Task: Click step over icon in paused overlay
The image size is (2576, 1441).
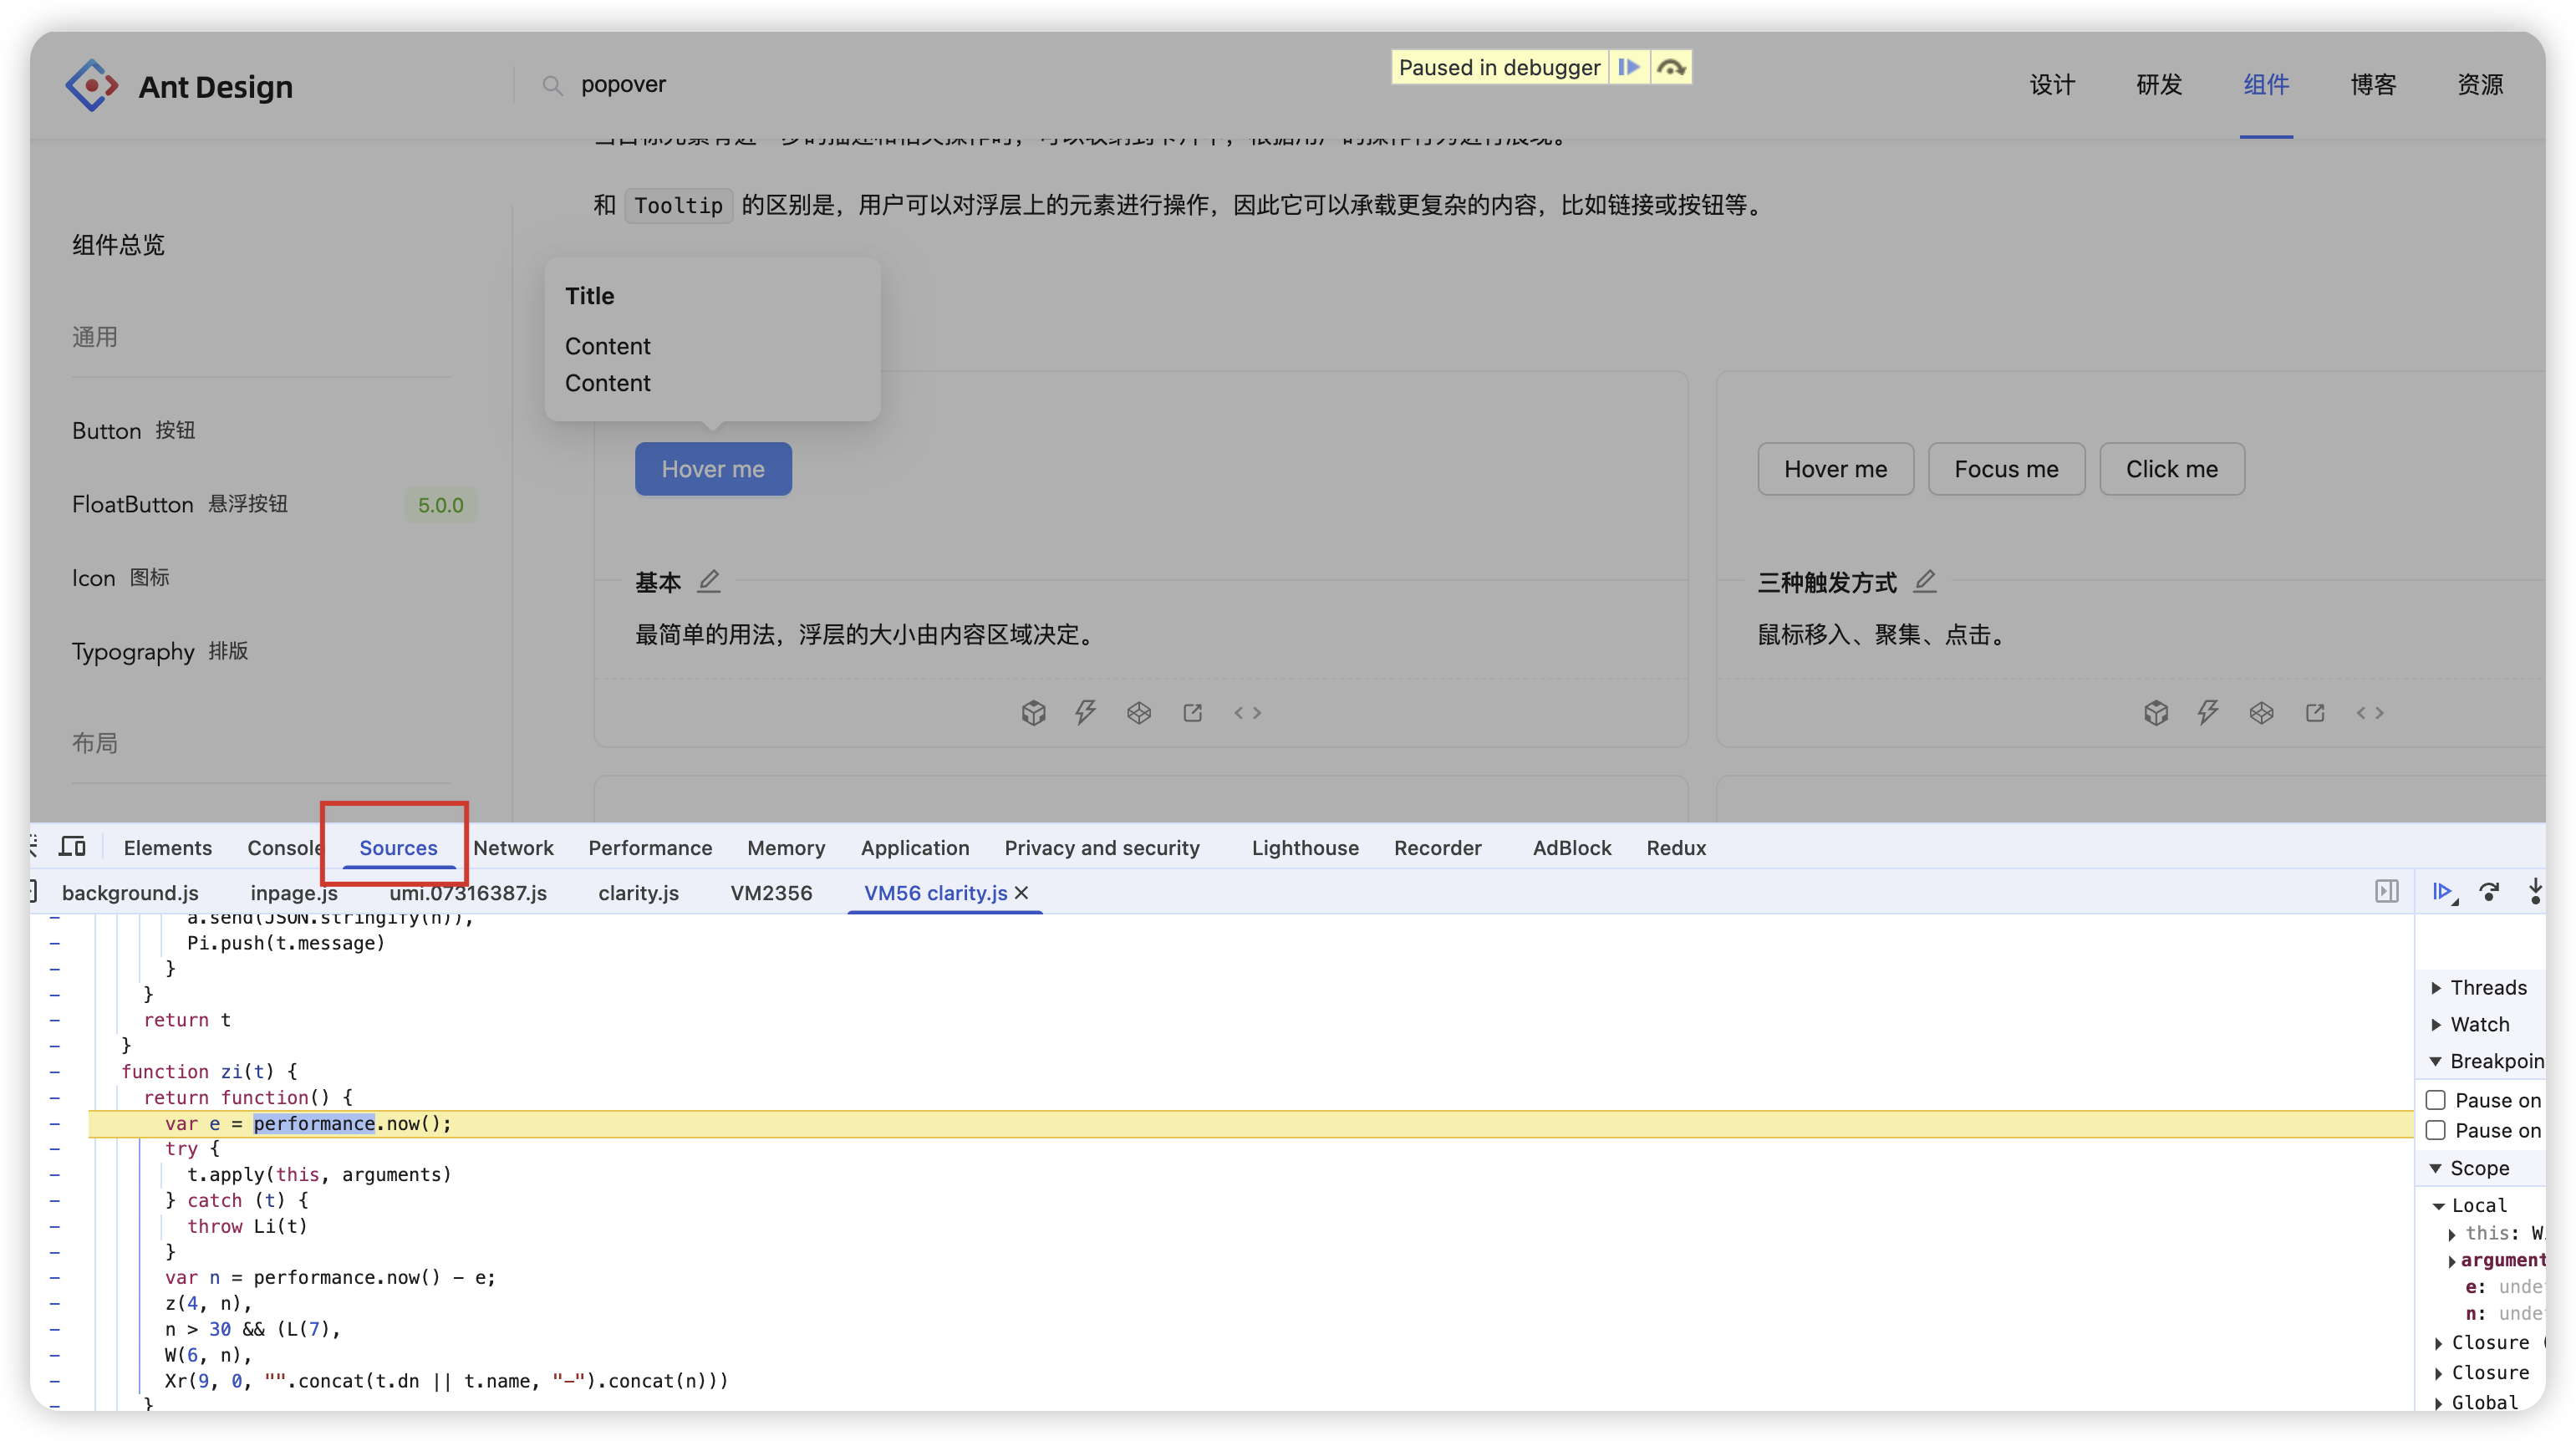Action: click(x=1671, y=67)
